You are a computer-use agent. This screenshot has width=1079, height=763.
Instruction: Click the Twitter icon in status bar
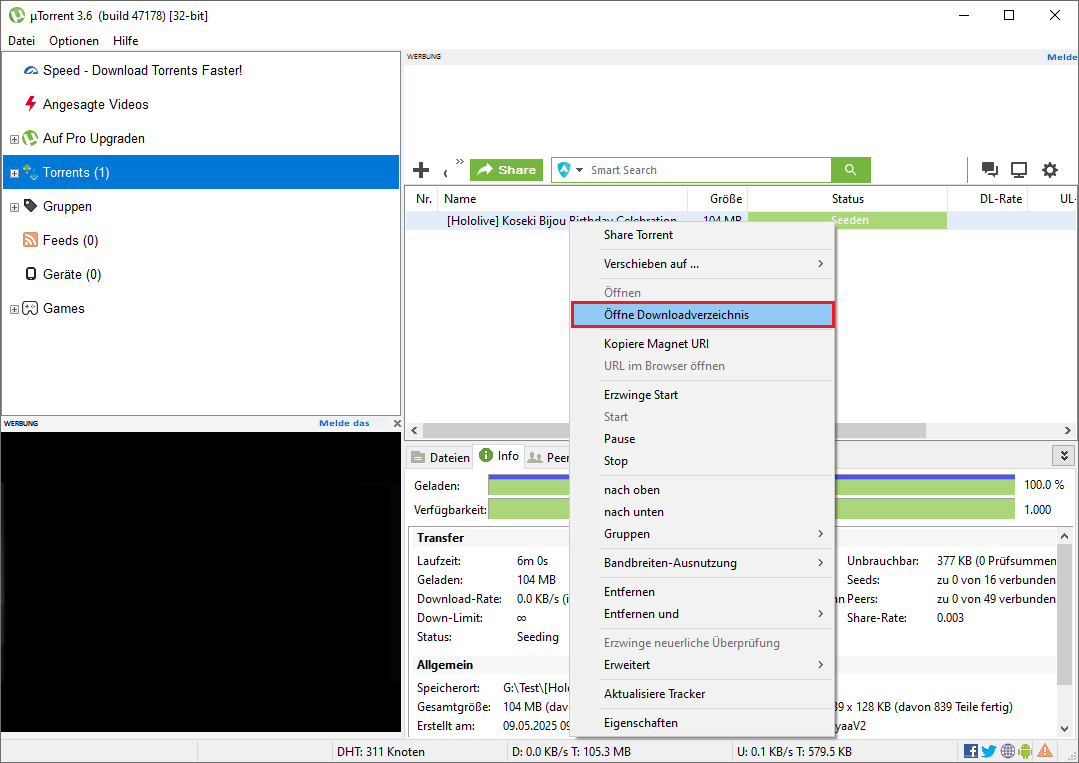click(989, 751)
